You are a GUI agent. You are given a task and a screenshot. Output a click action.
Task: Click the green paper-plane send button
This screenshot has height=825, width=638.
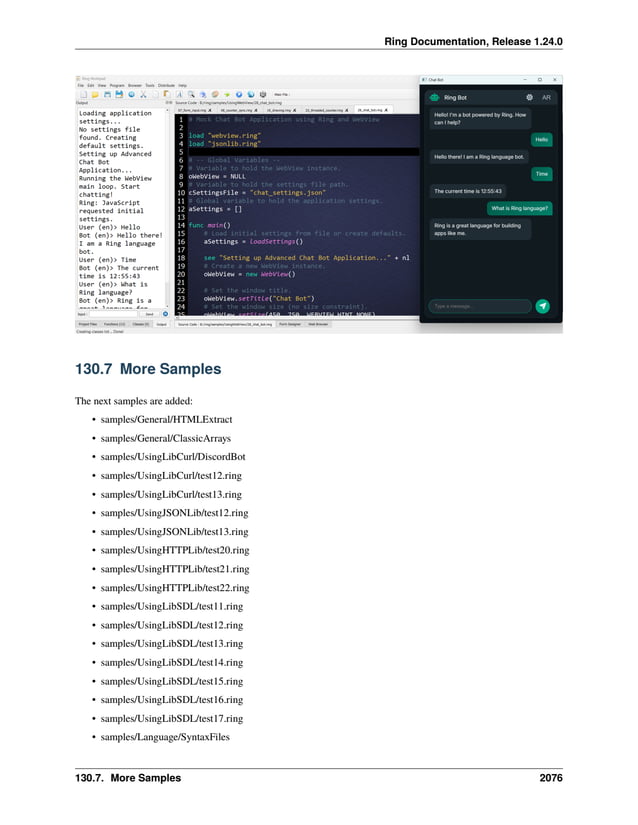click(x=543, y=306)
